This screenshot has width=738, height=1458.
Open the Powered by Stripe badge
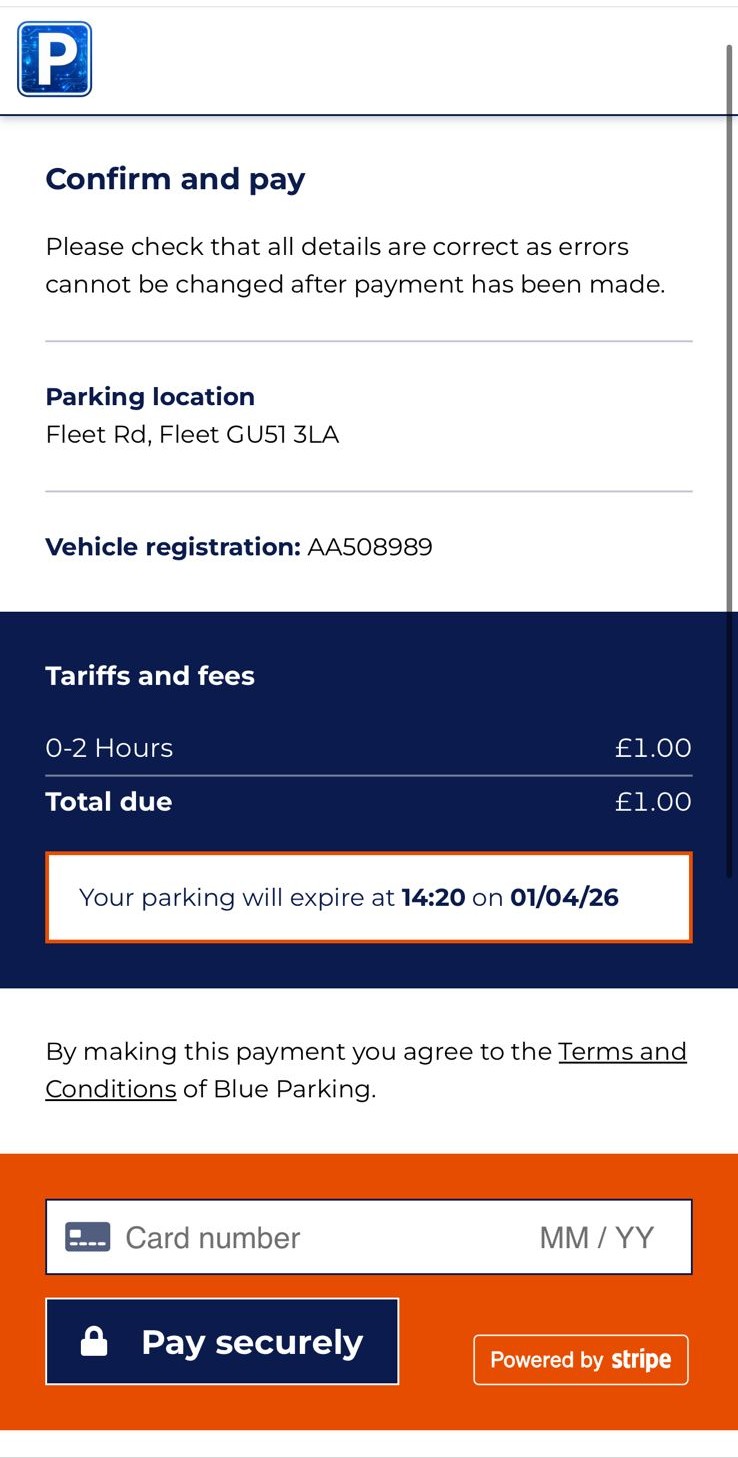tap(580, 1360)
